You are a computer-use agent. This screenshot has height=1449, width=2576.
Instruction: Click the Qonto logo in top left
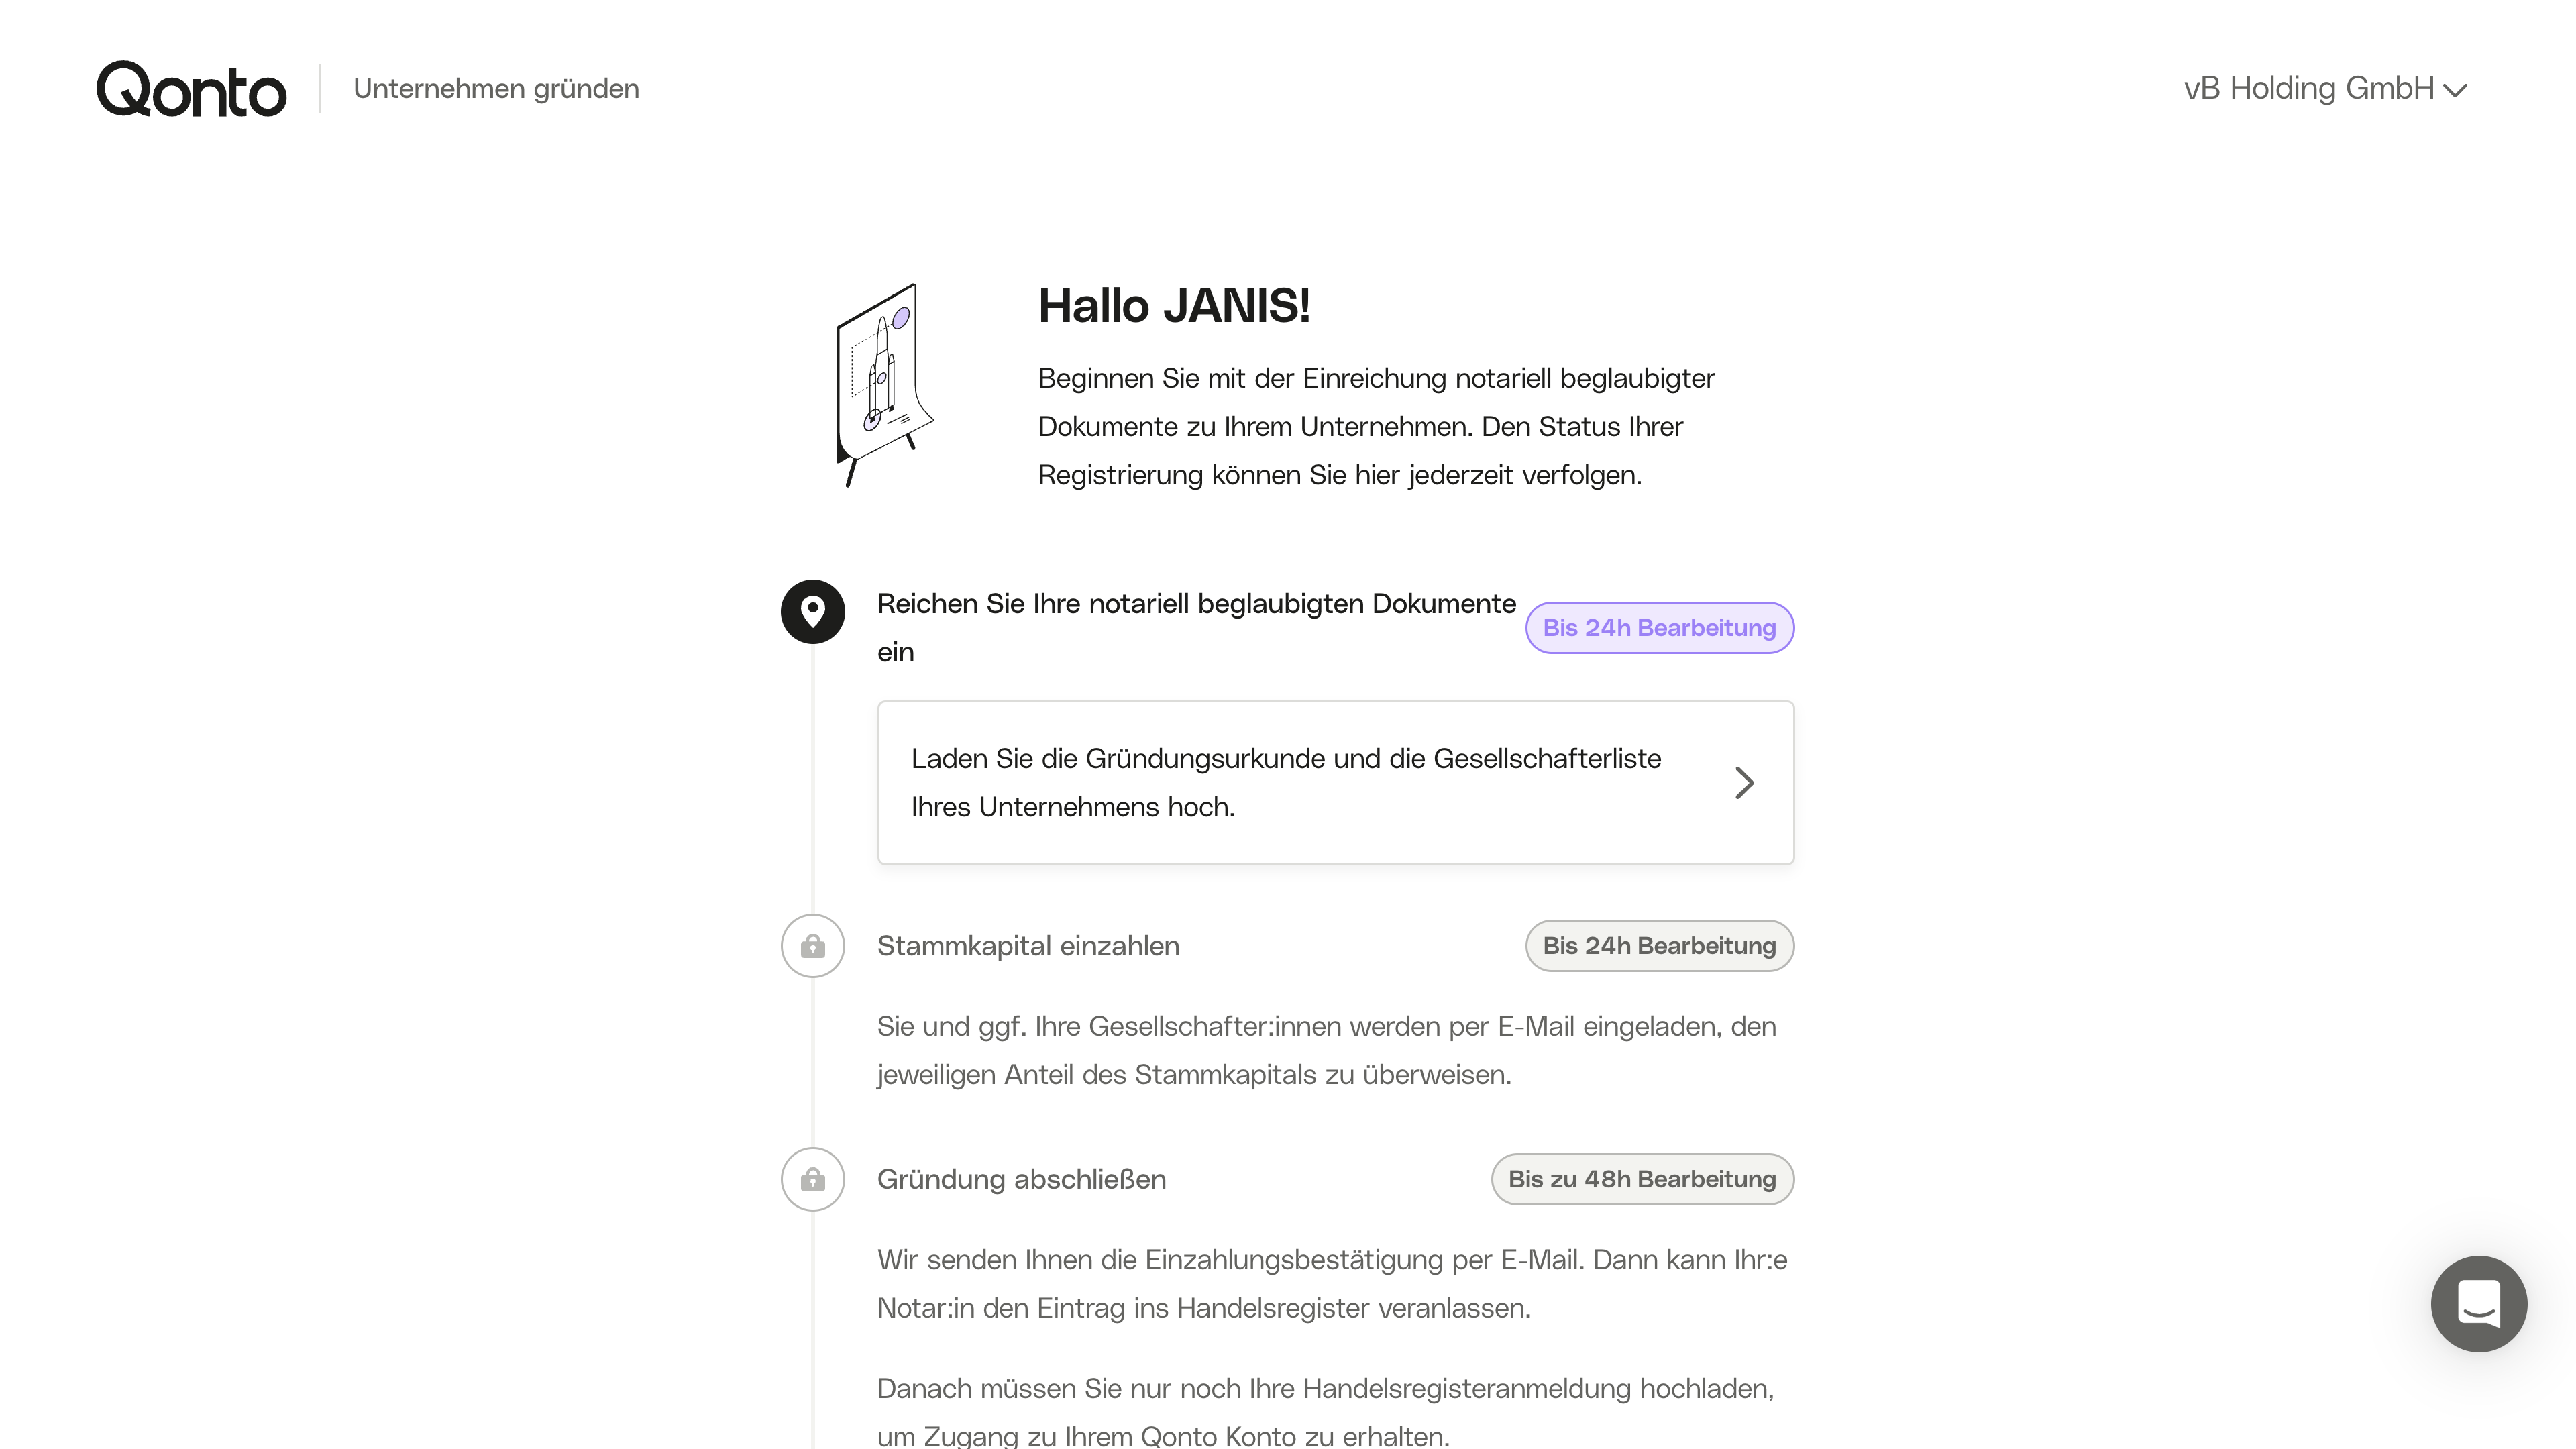point(191,87)
